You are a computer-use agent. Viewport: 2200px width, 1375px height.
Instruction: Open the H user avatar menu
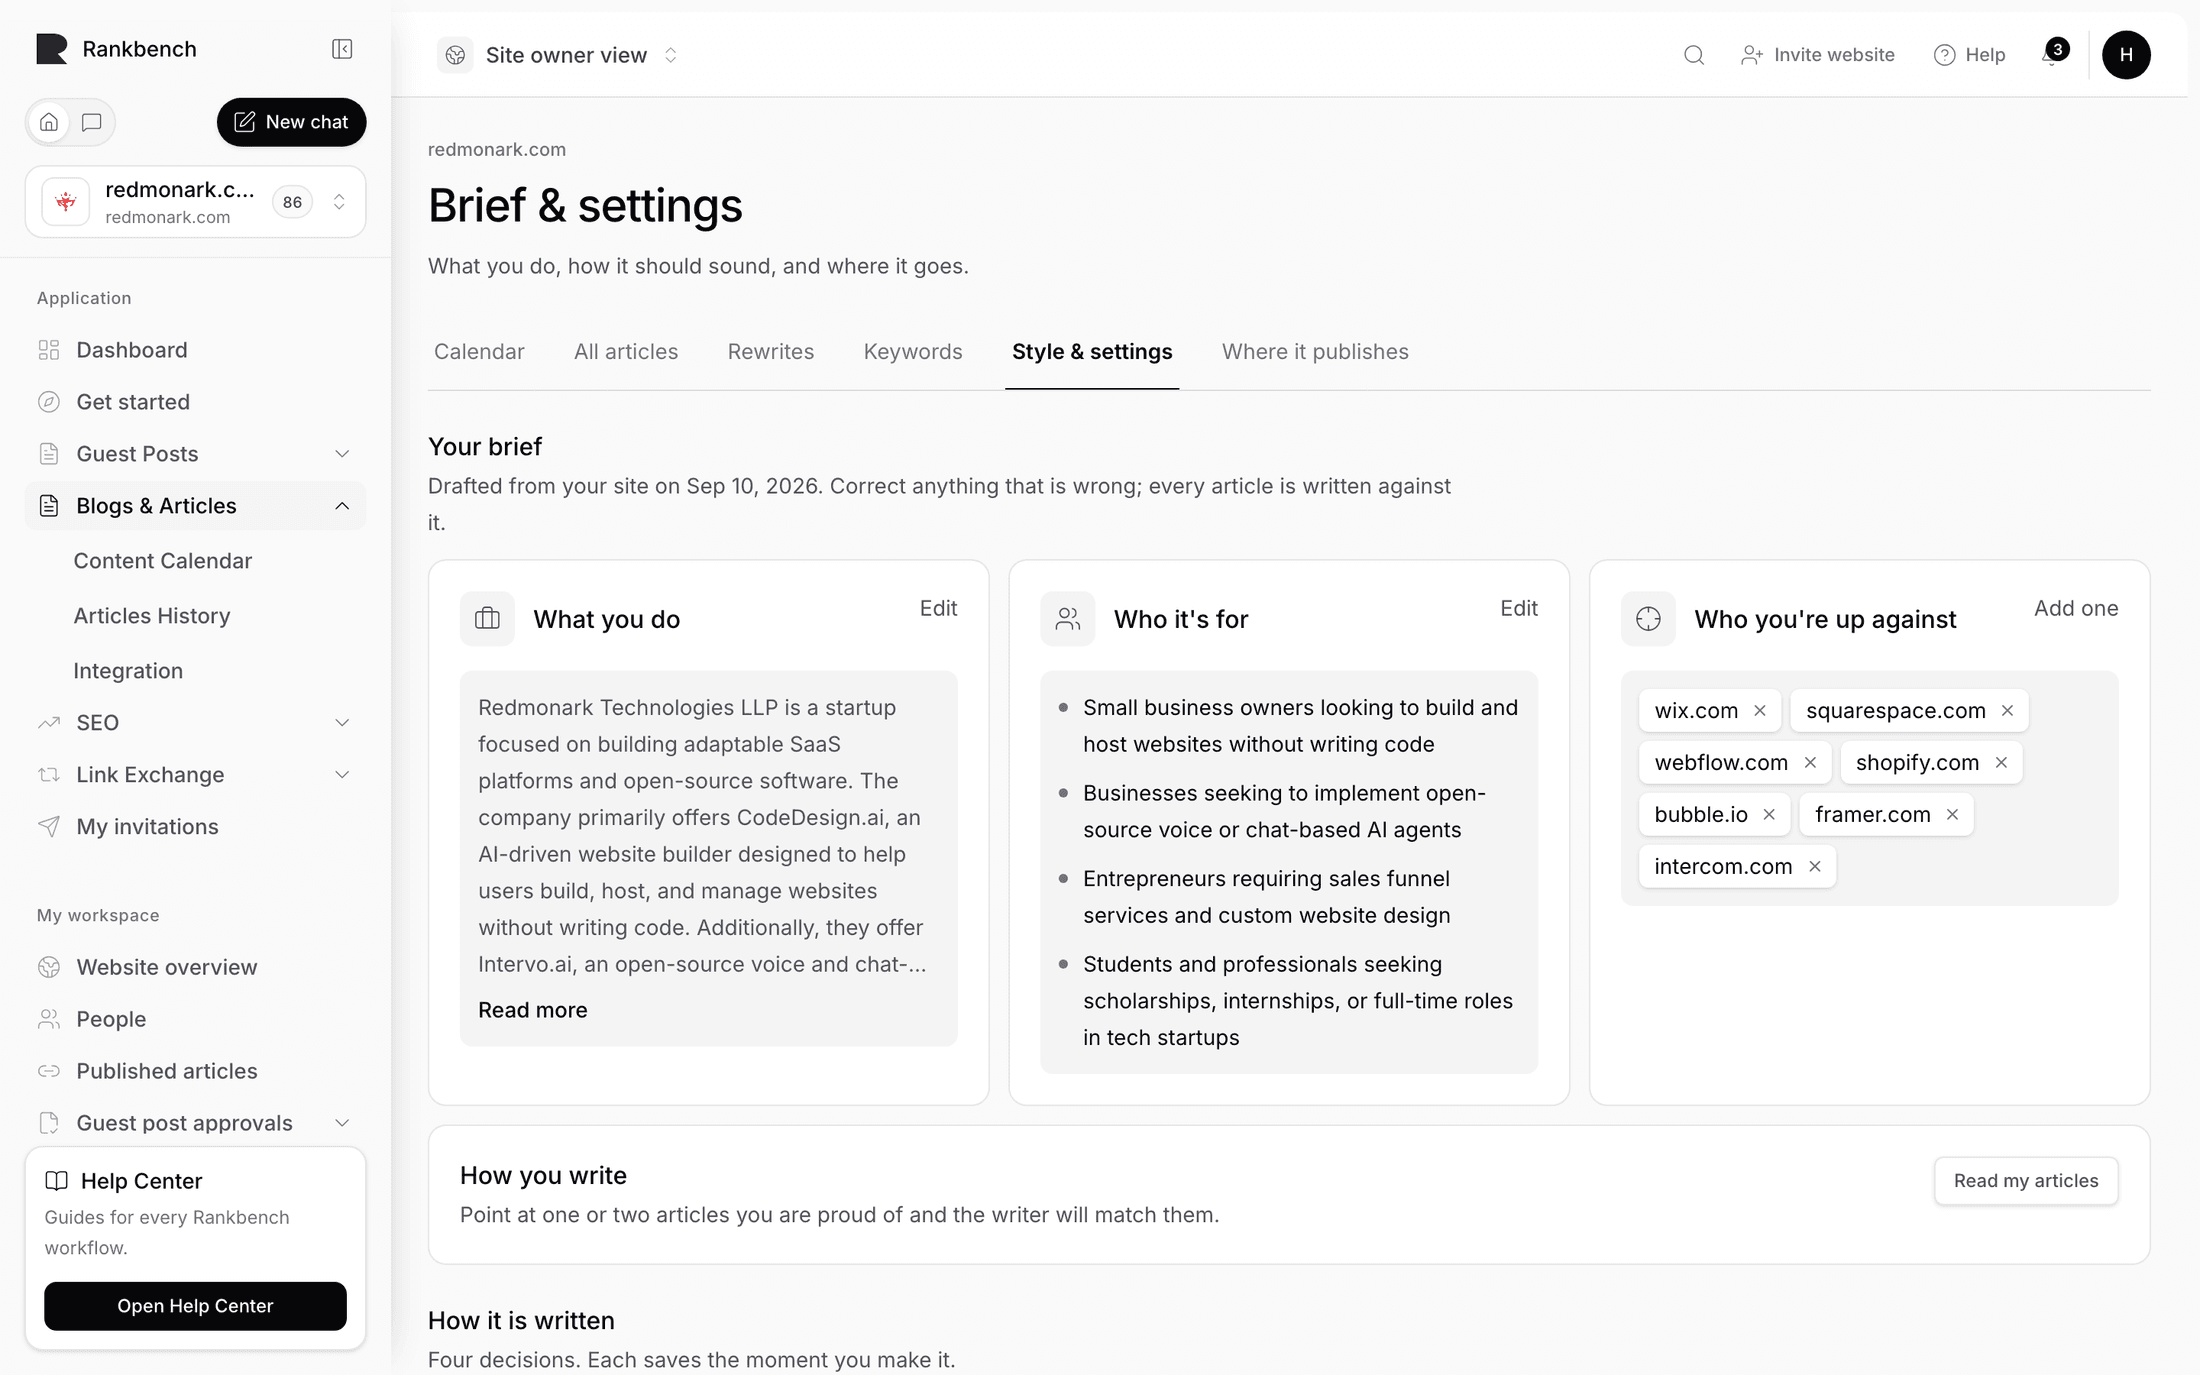click(x=2126, y=55)
